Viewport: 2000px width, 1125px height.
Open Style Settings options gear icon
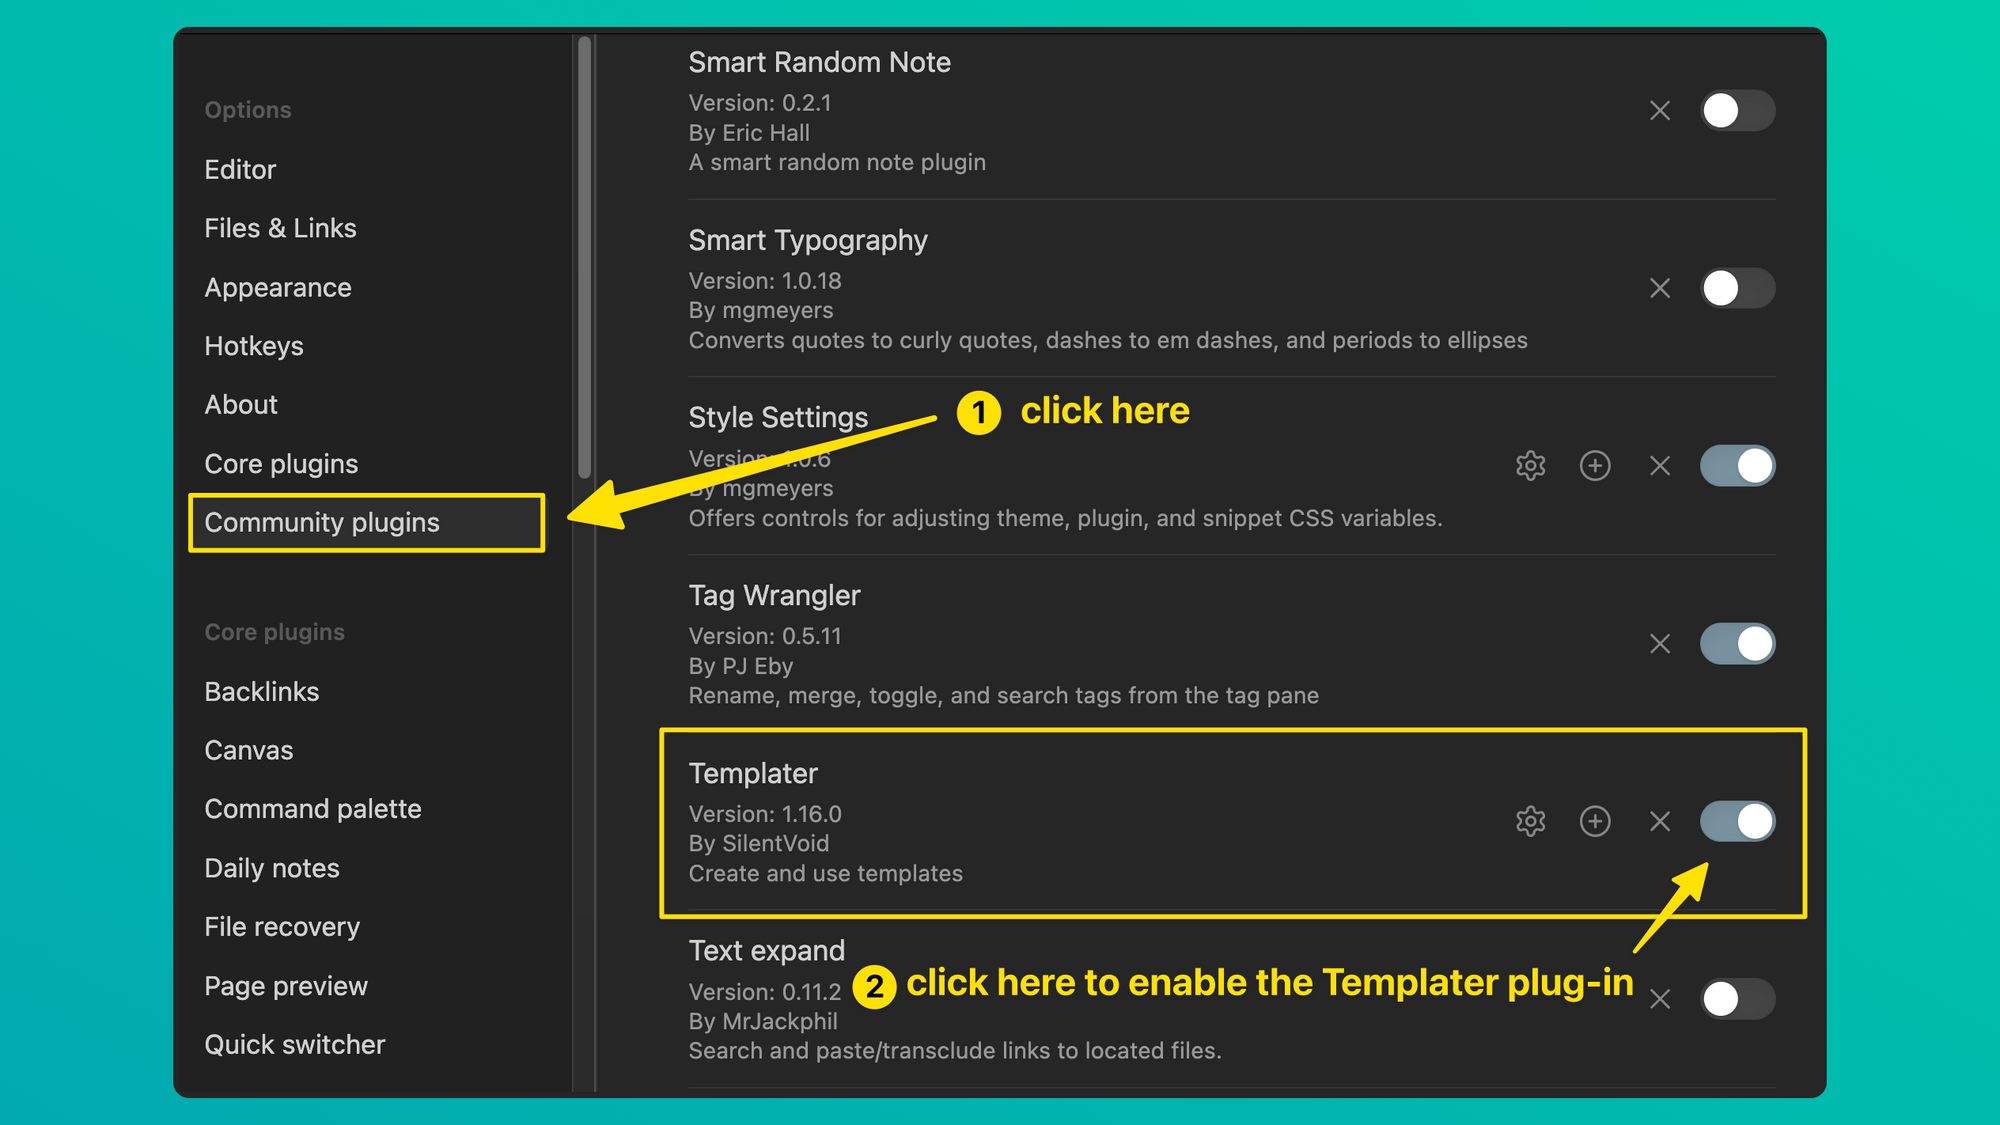1530,465
